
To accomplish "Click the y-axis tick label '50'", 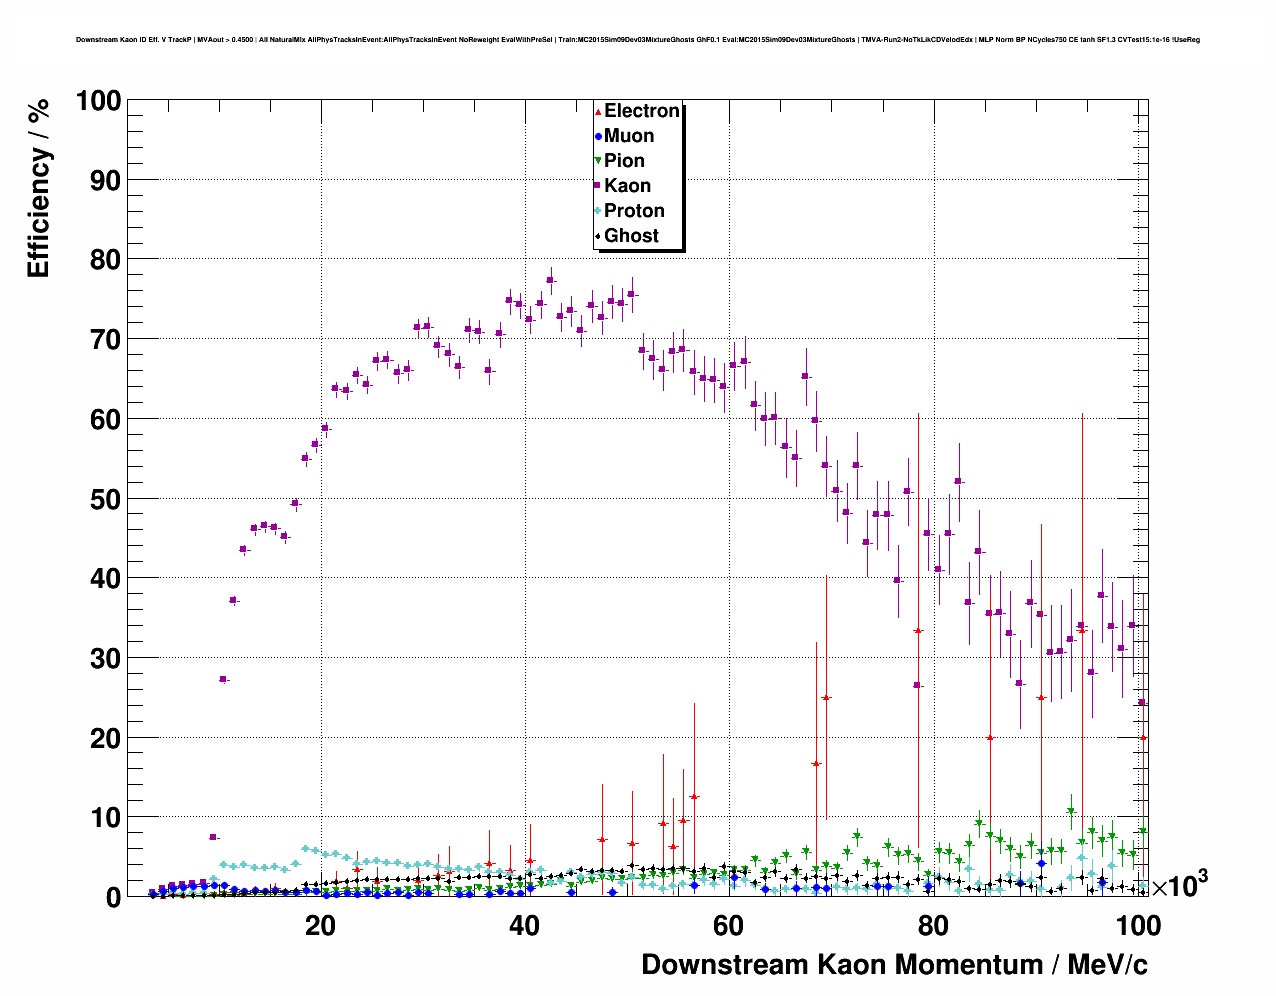I will click(x=105, y=499).
